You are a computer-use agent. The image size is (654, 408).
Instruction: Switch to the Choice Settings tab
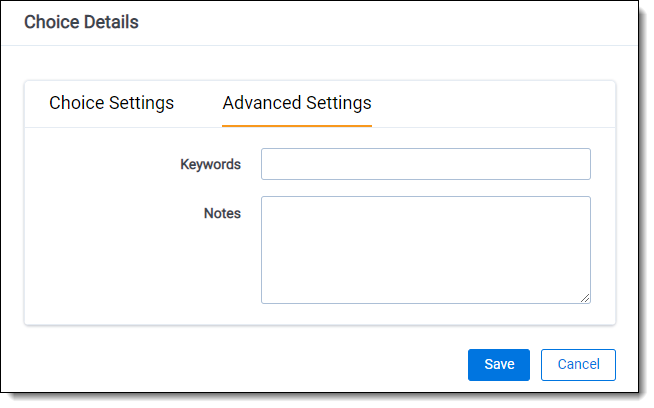coord(111,103)
